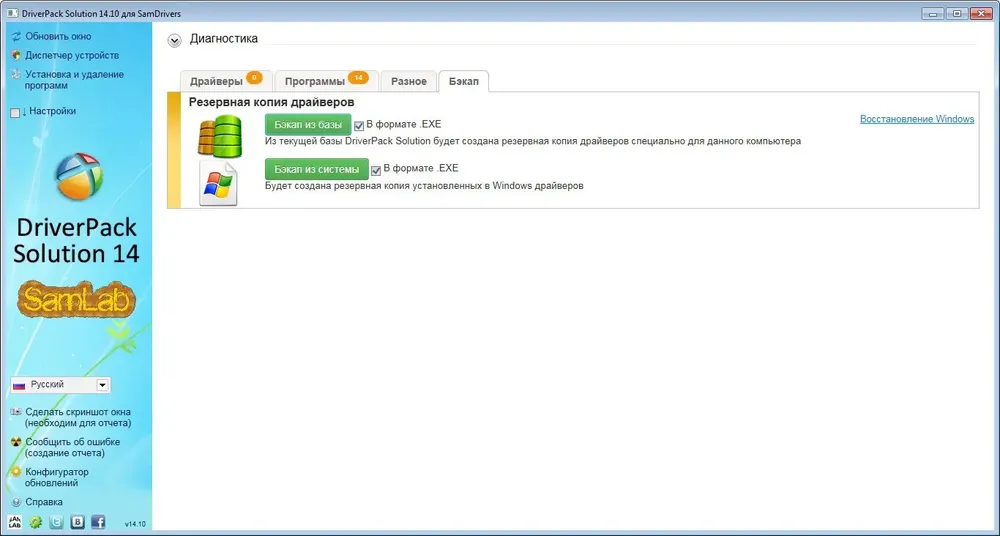Open the VKontakte social icon

(x=77, y=522)
